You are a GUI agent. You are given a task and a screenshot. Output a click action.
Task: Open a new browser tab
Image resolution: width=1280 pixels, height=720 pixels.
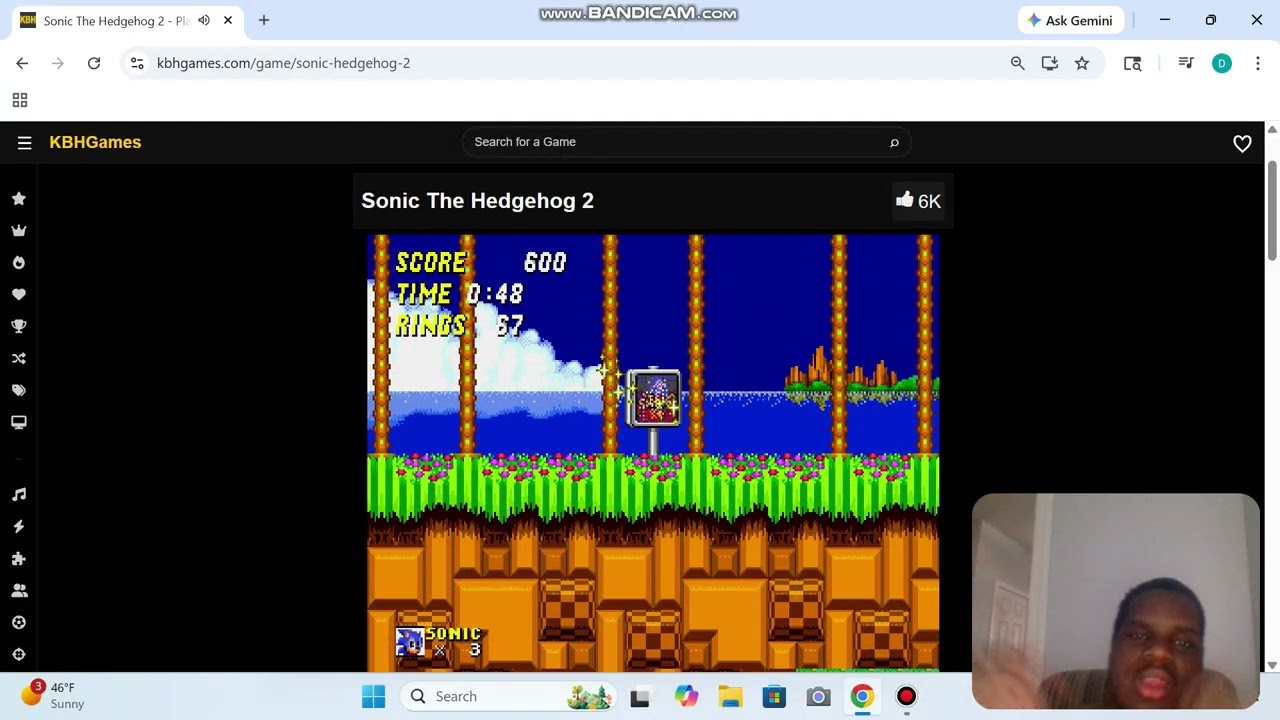pyautogui.click(x=264, y=20)
